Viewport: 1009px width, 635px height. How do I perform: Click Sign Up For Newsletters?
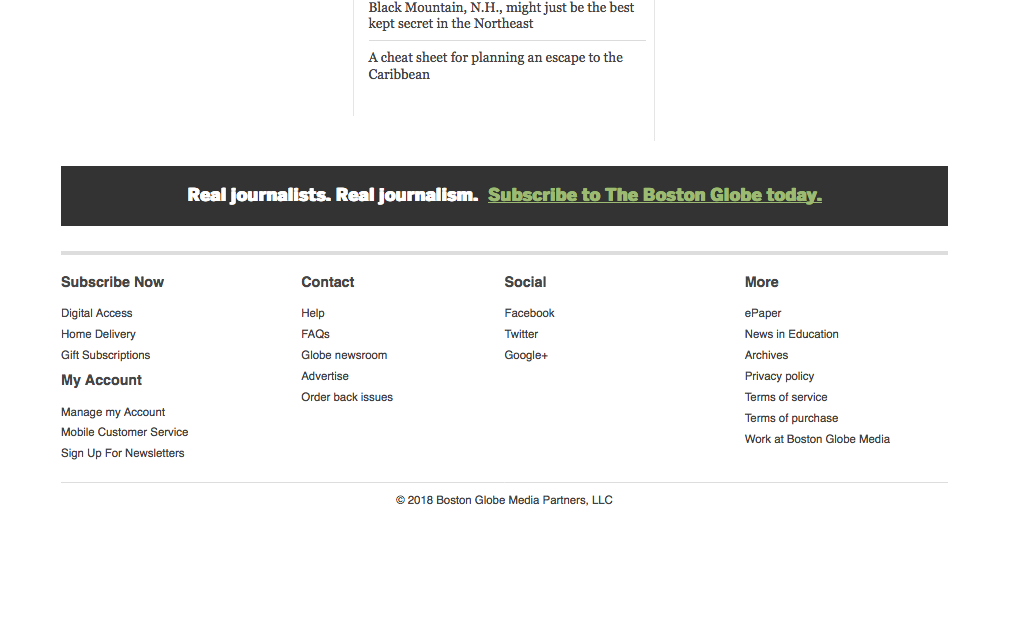click(x=123, y=454)
